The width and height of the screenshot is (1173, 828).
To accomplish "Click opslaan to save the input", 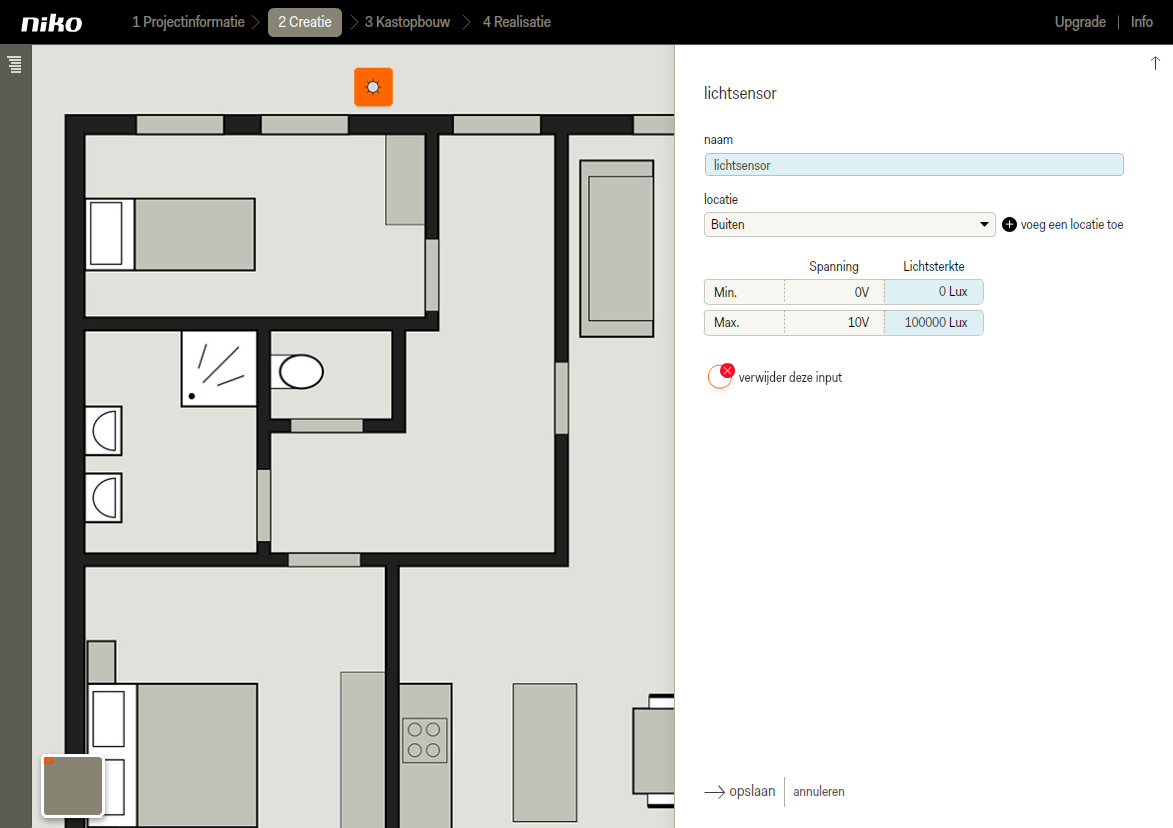I will [x=752, y=791].
